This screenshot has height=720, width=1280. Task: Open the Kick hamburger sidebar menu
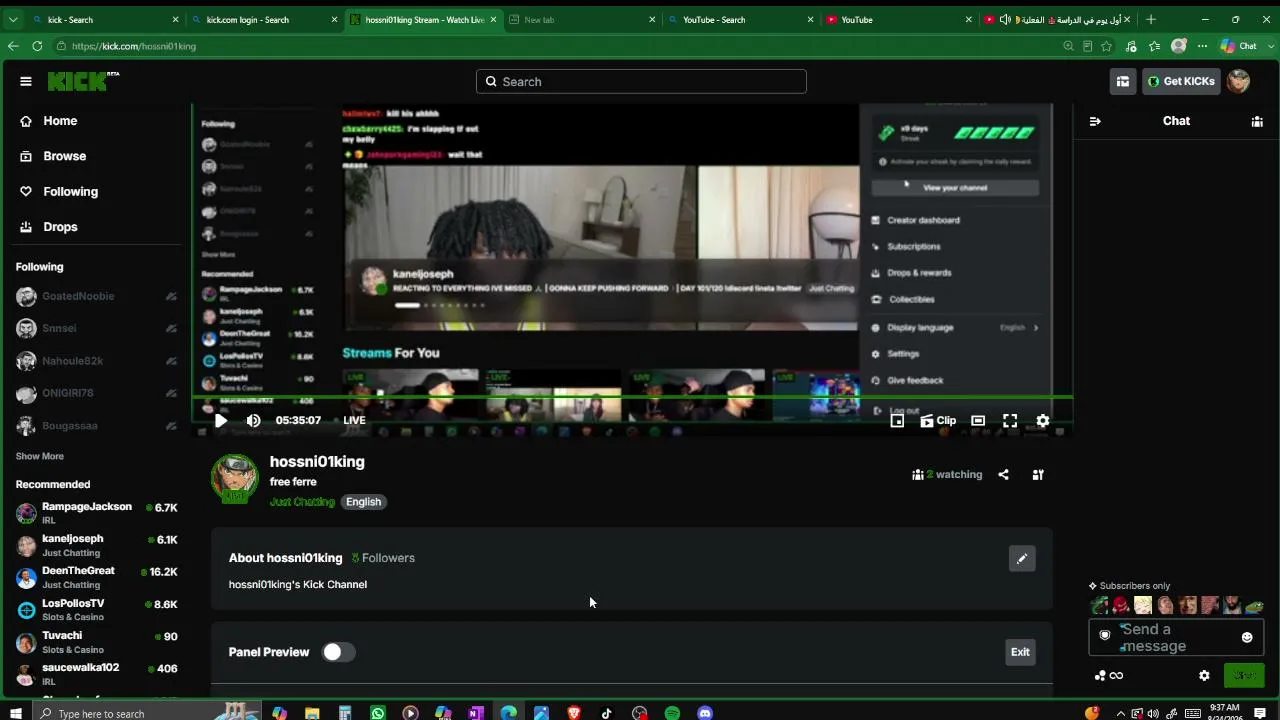click(26, 82)
